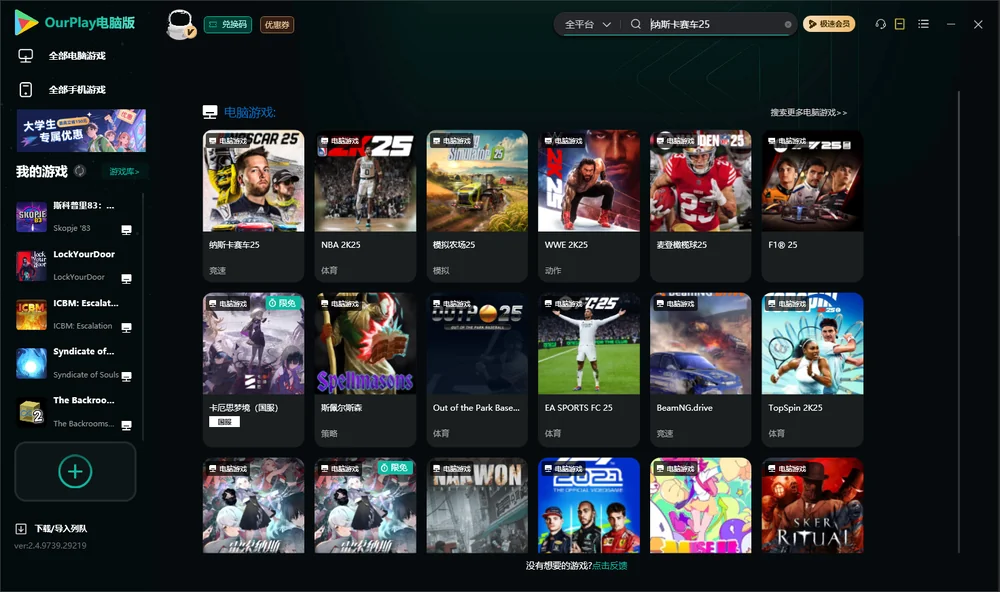Click the PC icon on Skopje '83 row
This screenshot has height=592, width=1000.
pyautogui.click(x=126, y=230)
